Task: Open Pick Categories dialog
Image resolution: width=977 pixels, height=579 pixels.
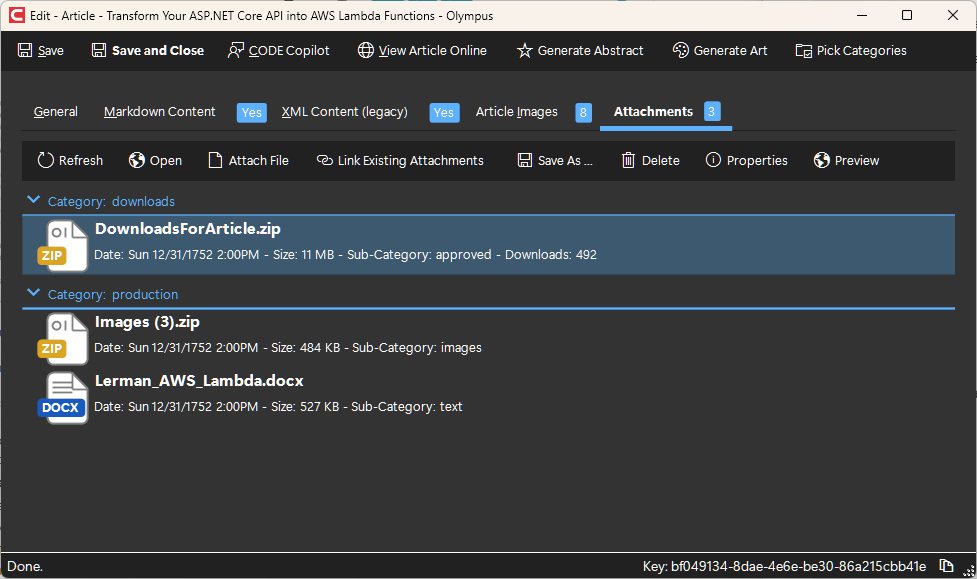Action: pos(851,50)
